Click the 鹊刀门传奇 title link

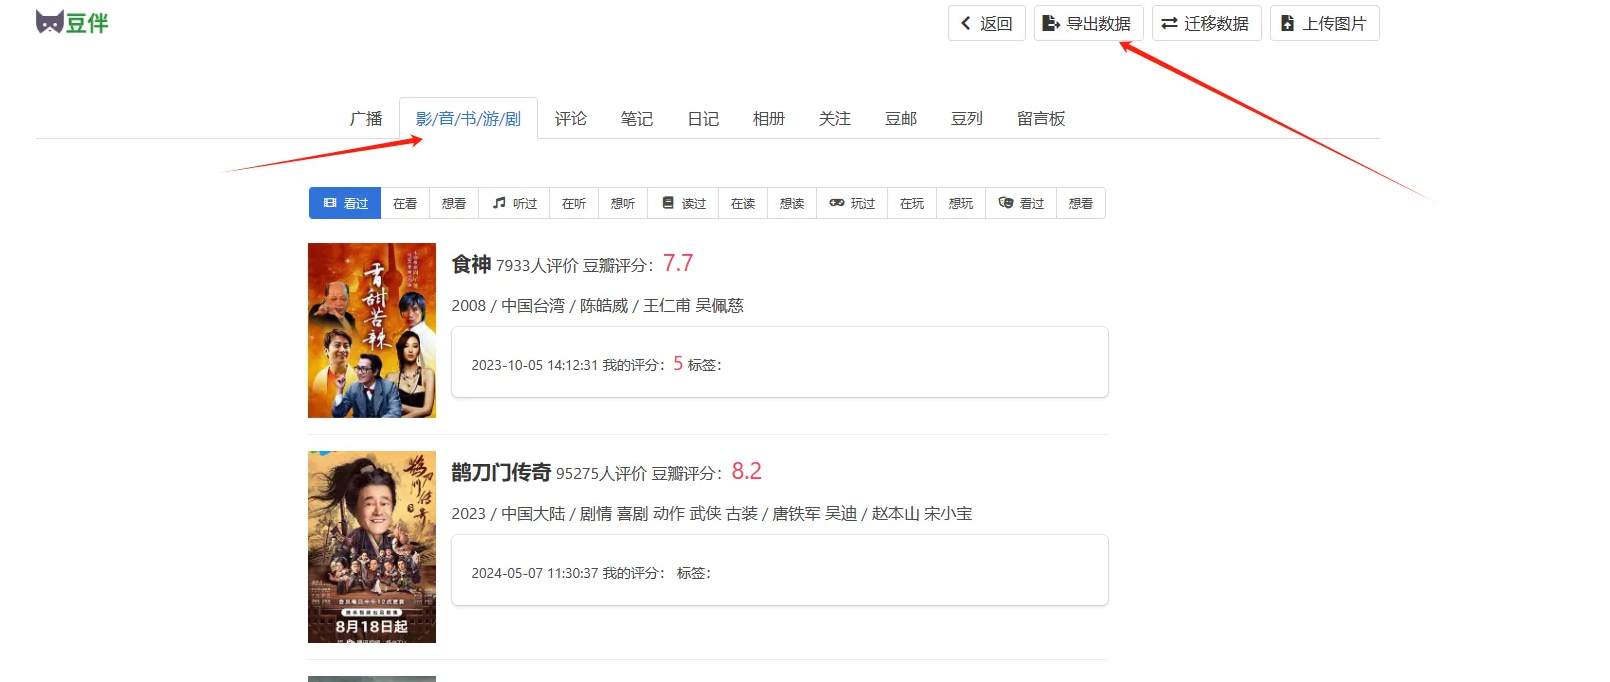pyautogui.click(x=501, y=472)
